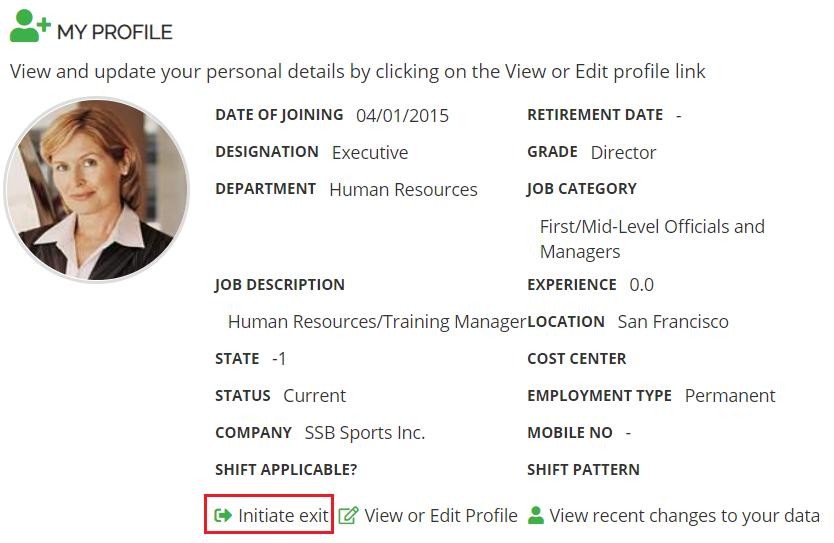Click the green person icon for recent changes

(536, 516)
